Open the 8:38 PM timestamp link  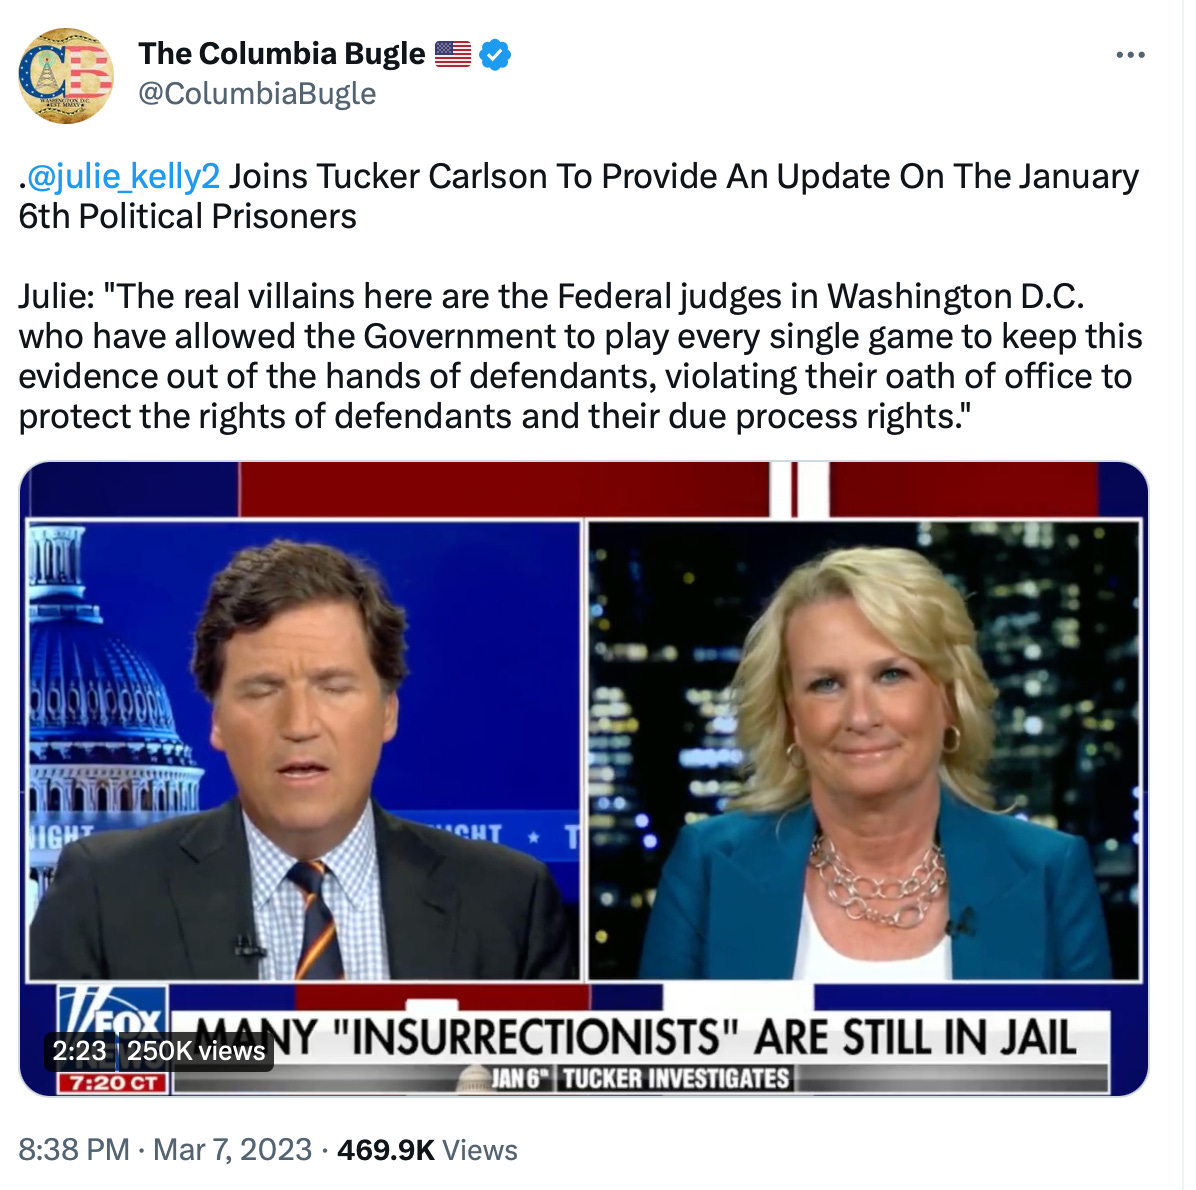tap(74, 1150)
